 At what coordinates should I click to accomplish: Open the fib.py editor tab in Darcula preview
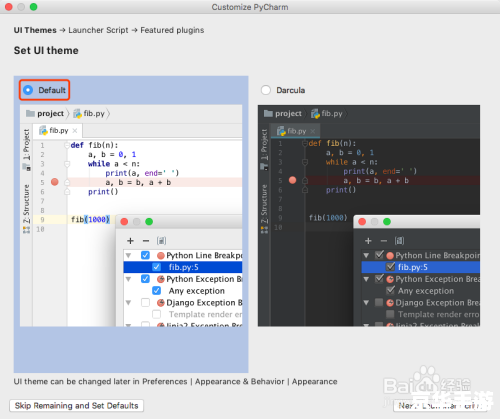coord(295,131)
